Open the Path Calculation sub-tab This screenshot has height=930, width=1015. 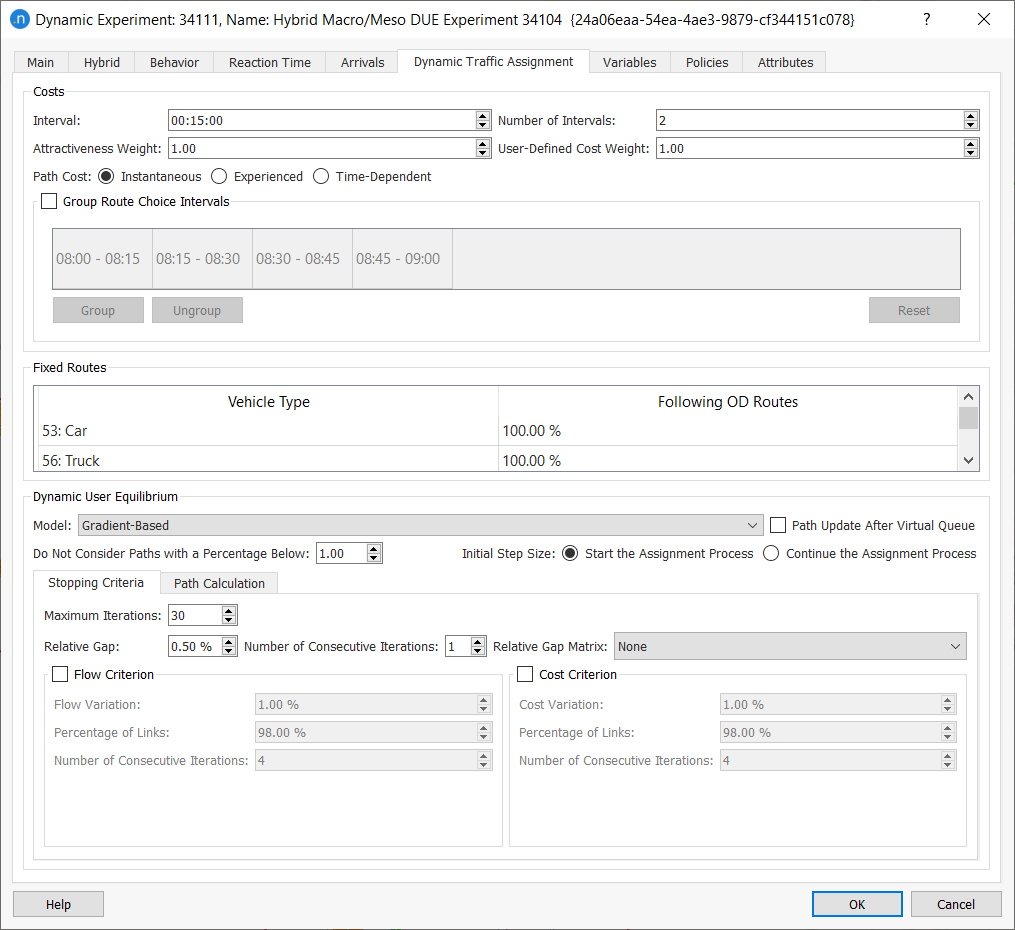[219, 583]
